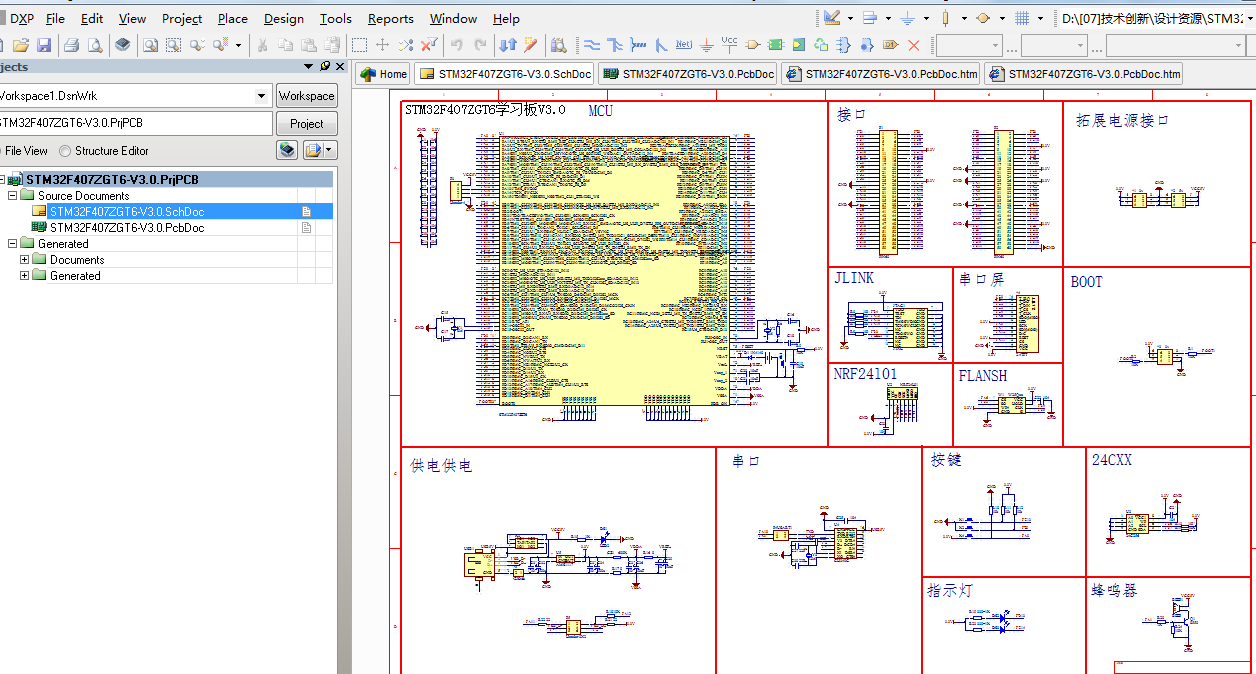Collapse the STM32F407ZGT6-V3.0.PrjPCB project node
Screen dimensions: 1256x674
[2, 180]
